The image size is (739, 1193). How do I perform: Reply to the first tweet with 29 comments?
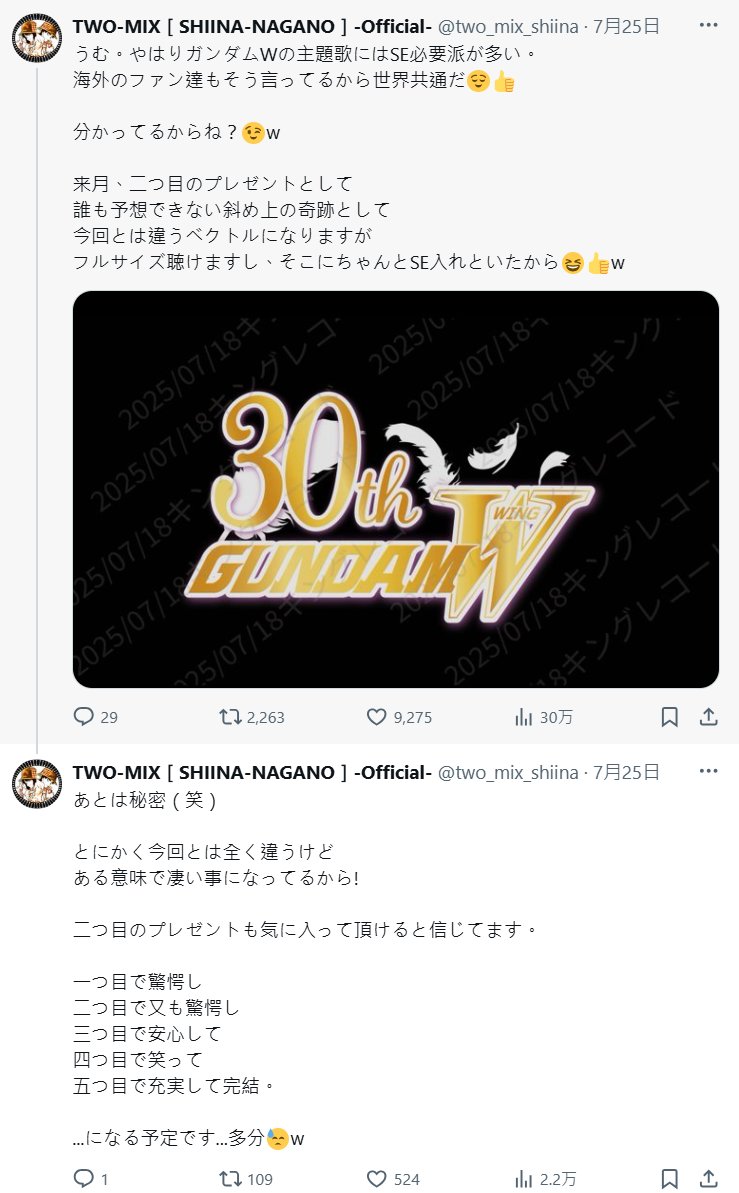[95, 717]
